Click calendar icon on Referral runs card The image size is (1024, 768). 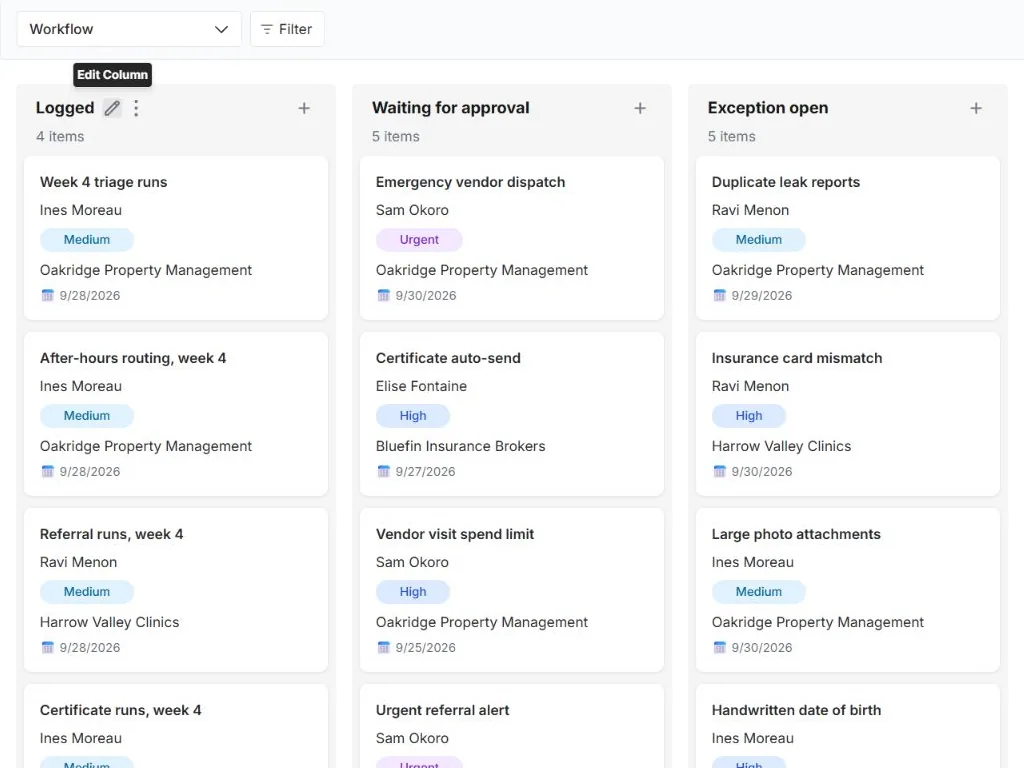pos(48,647)
